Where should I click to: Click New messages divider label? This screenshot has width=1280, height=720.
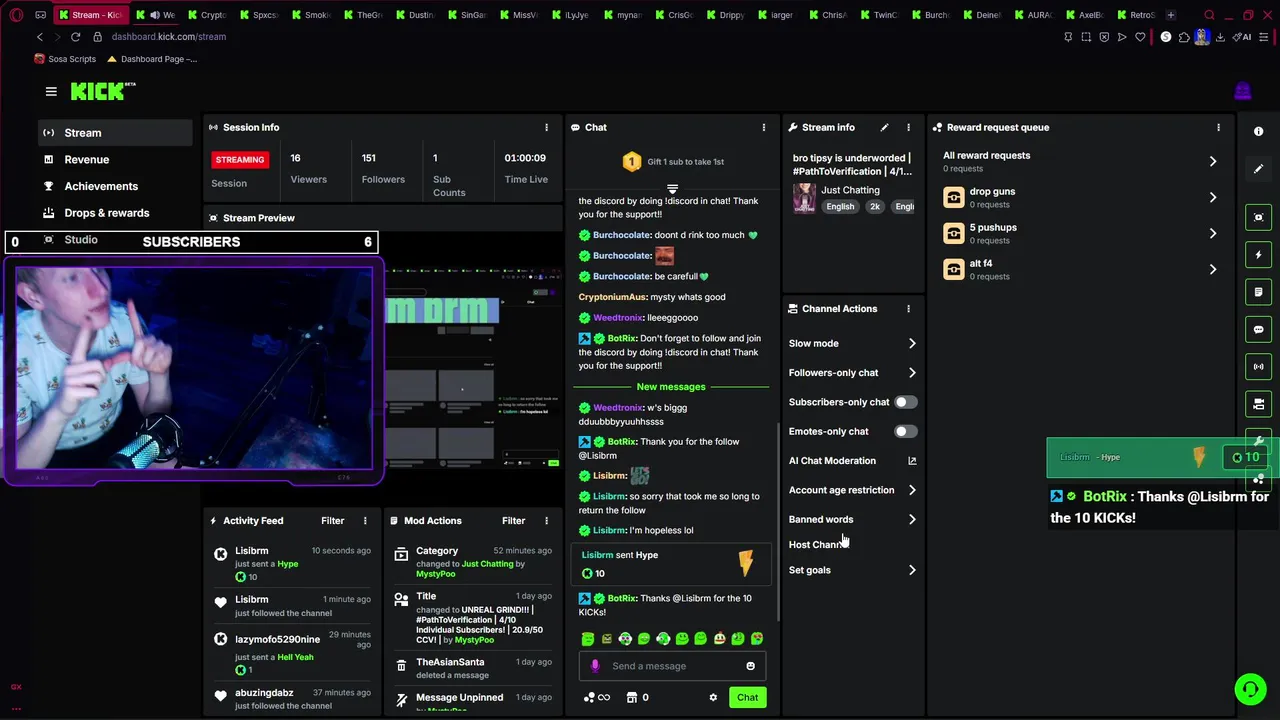pyautogui.click(x=671, y=387)
